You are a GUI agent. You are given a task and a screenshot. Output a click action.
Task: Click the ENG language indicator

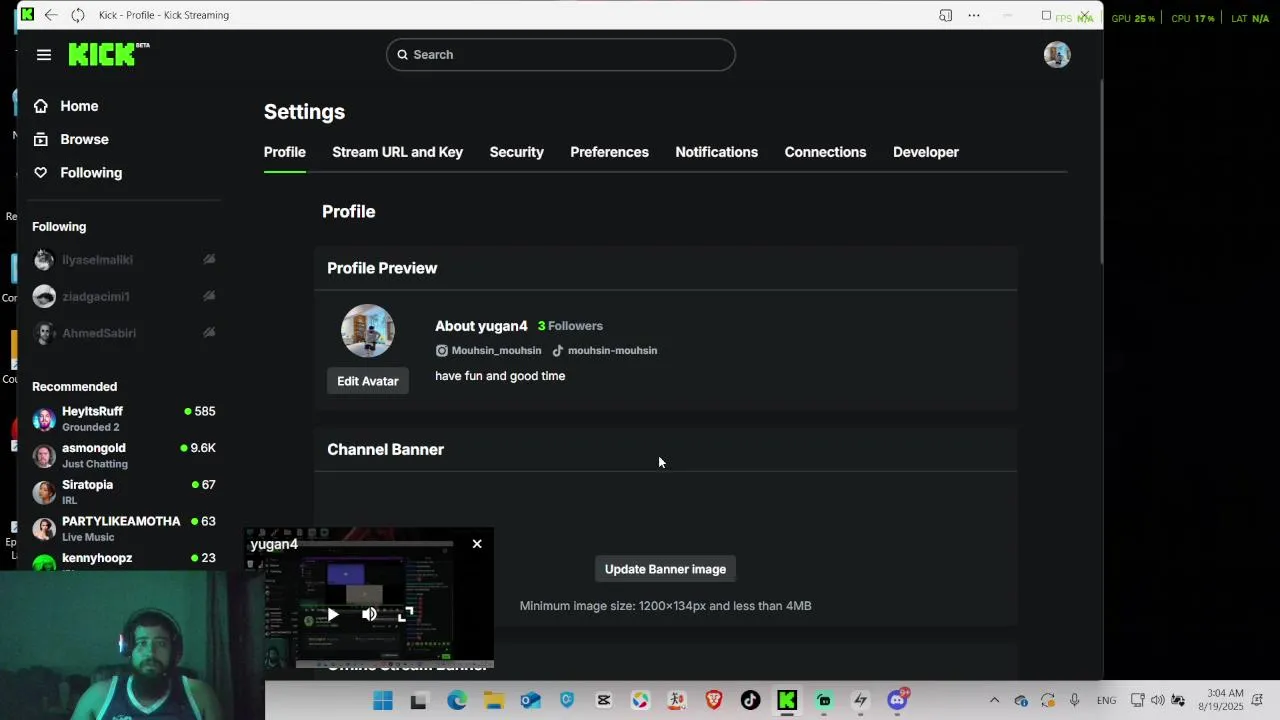pyautogui.click(x=1106, y=701)
